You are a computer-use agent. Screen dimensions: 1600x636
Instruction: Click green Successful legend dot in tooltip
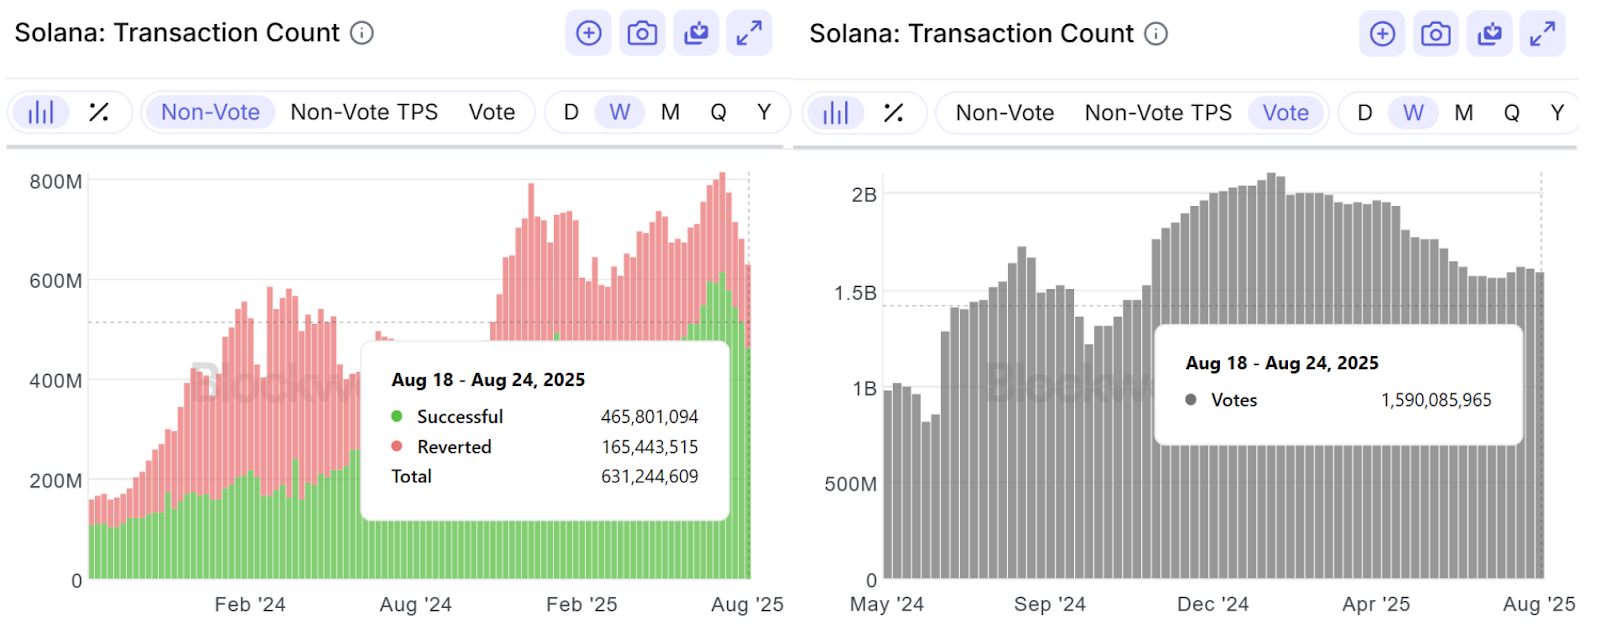(397, 416)
